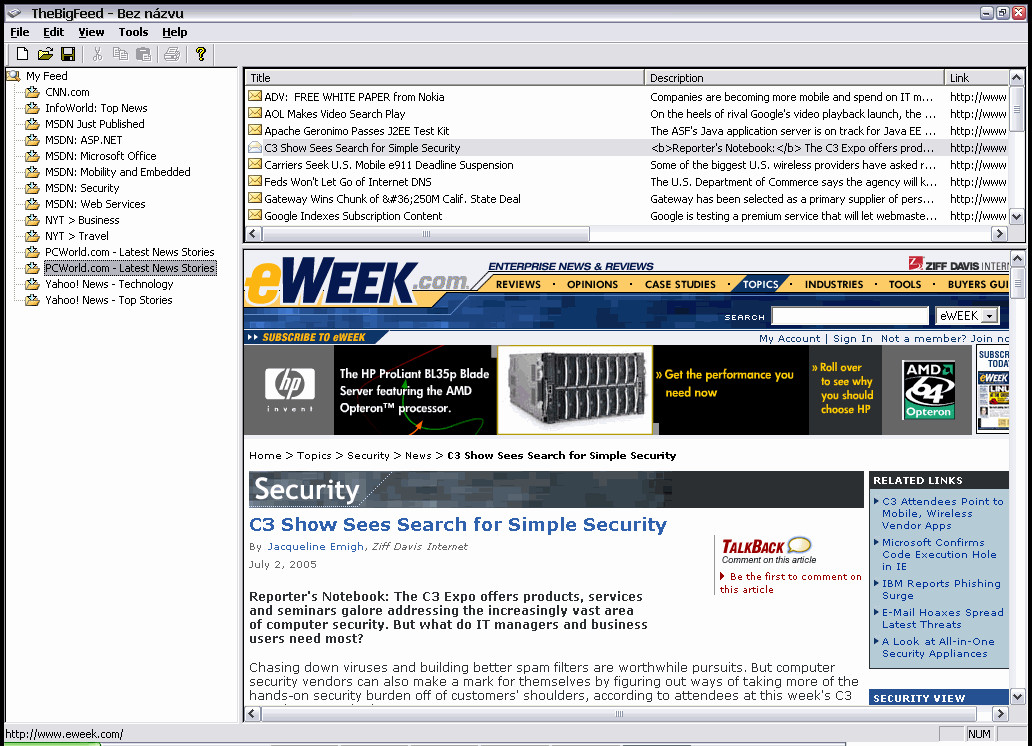Click the Link column header
This screenshot has height=746, width=1032.
(x=976, y=78)
